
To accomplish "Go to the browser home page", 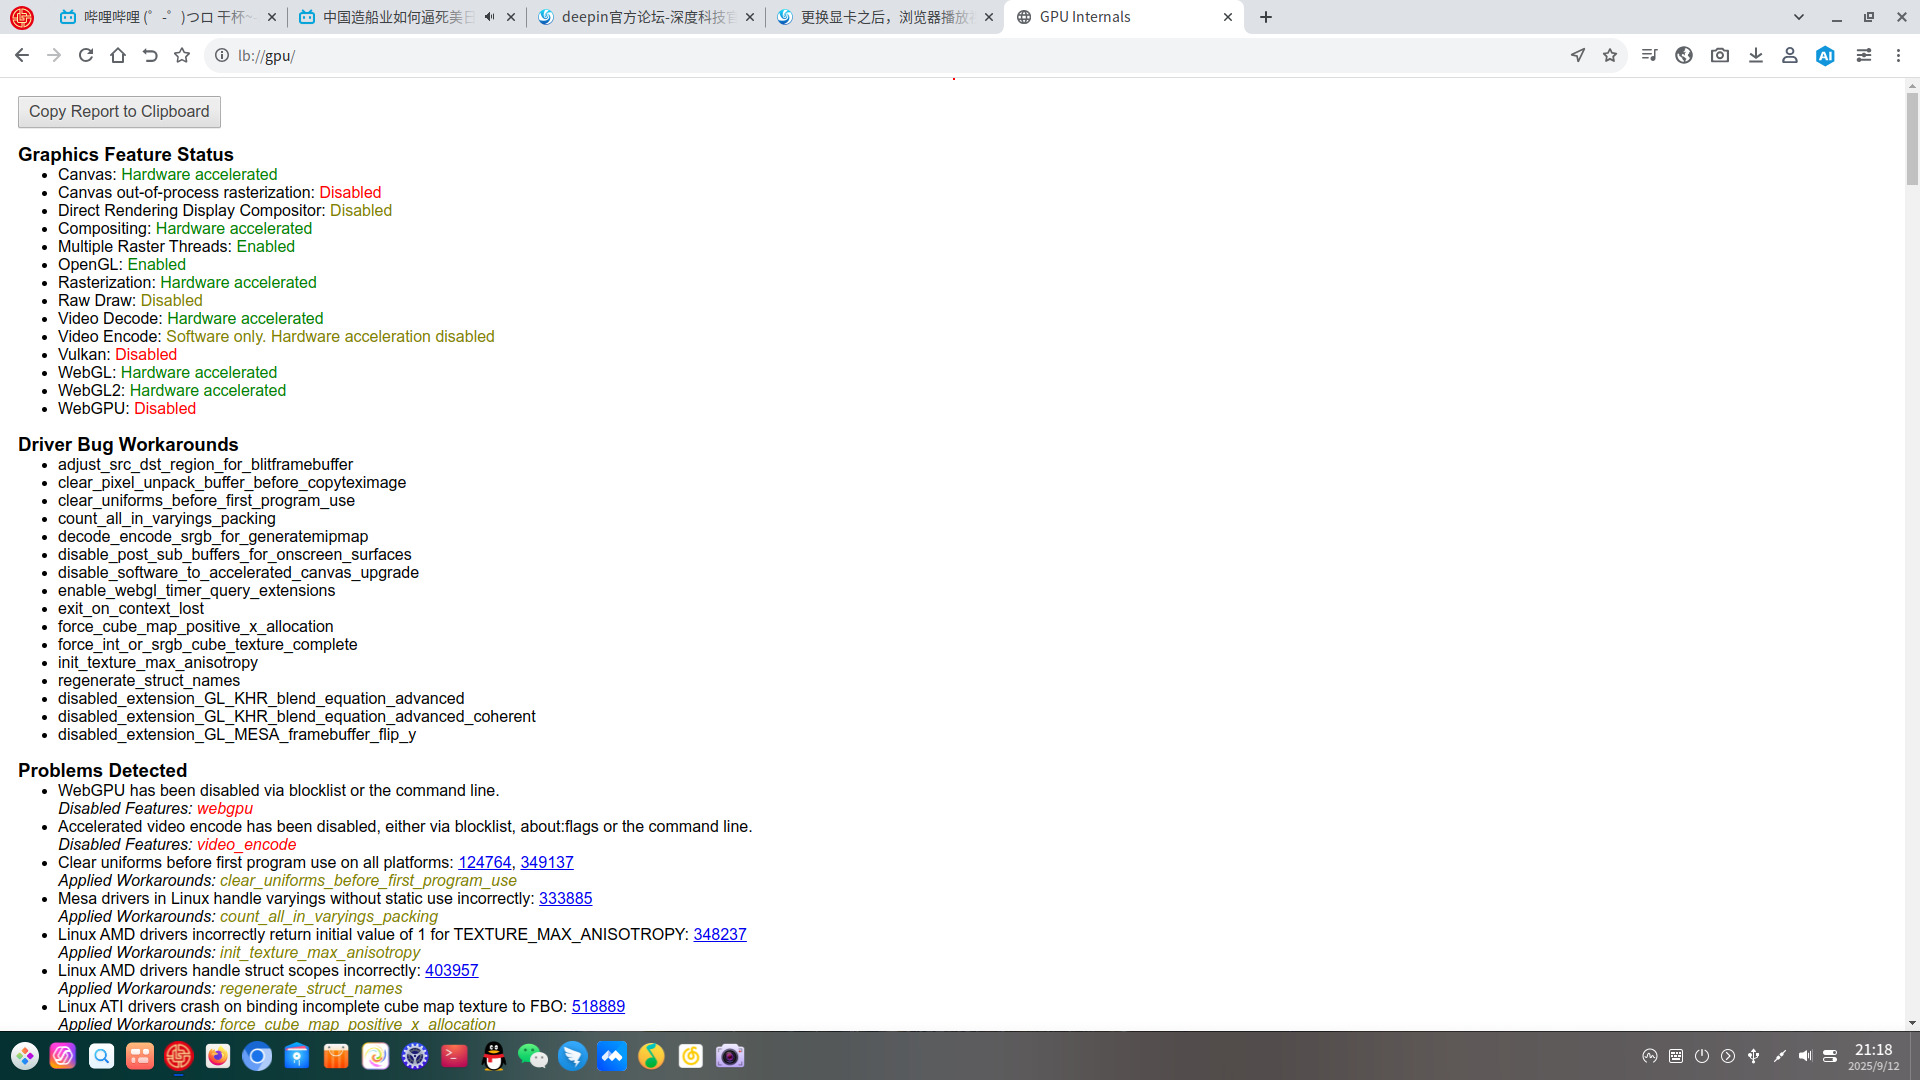I will 118,56.
